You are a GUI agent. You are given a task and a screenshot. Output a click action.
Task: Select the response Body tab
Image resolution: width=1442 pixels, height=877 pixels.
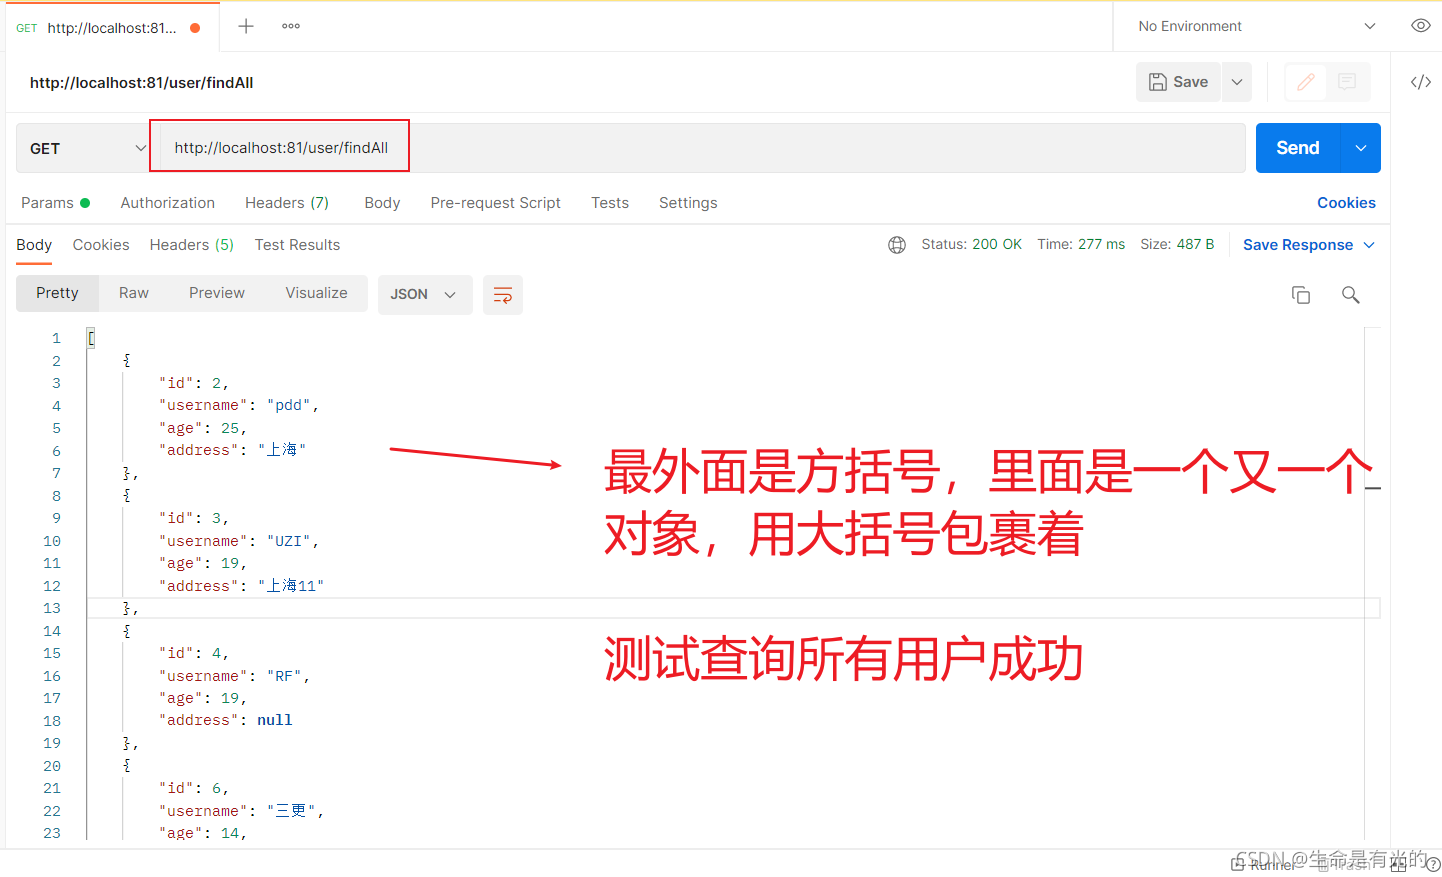[x=34, y=245]
